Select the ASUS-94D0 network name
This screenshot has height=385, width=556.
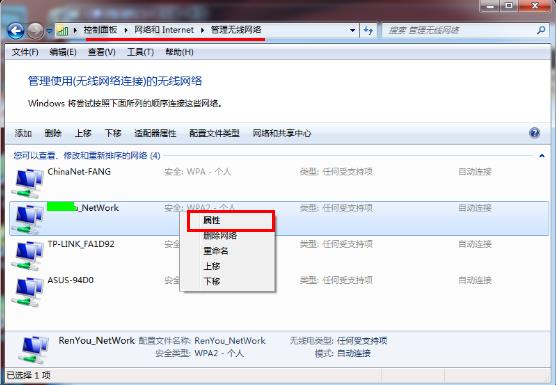pos(71,280)
